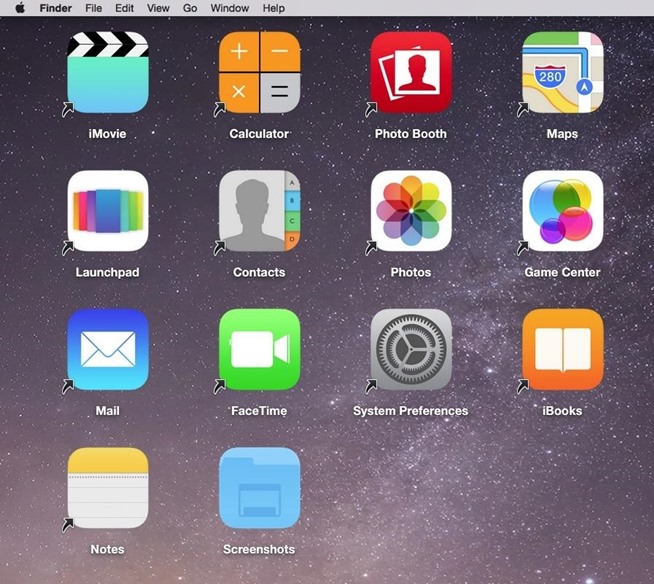Open the File menu
This screenshot has width=654, height=584.
(94, 8)
